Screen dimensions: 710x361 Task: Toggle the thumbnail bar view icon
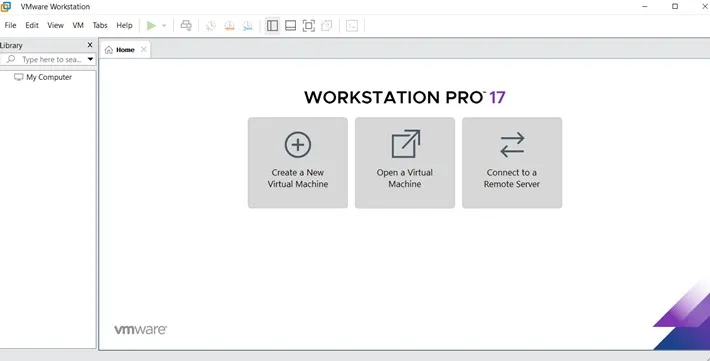(291, 26)
